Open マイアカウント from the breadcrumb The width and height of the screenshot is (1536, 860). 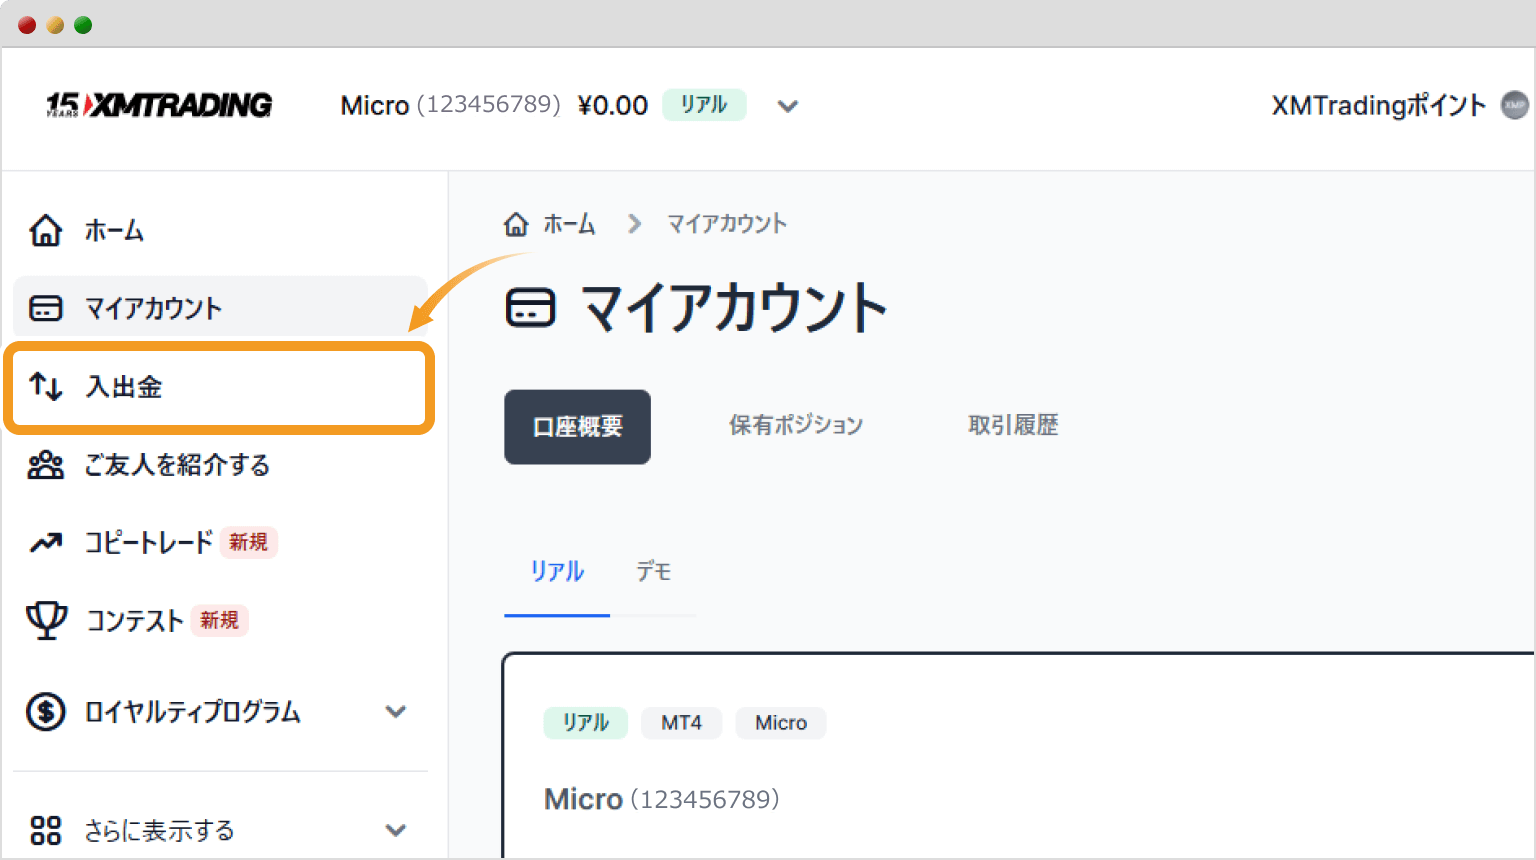(727, 223)
